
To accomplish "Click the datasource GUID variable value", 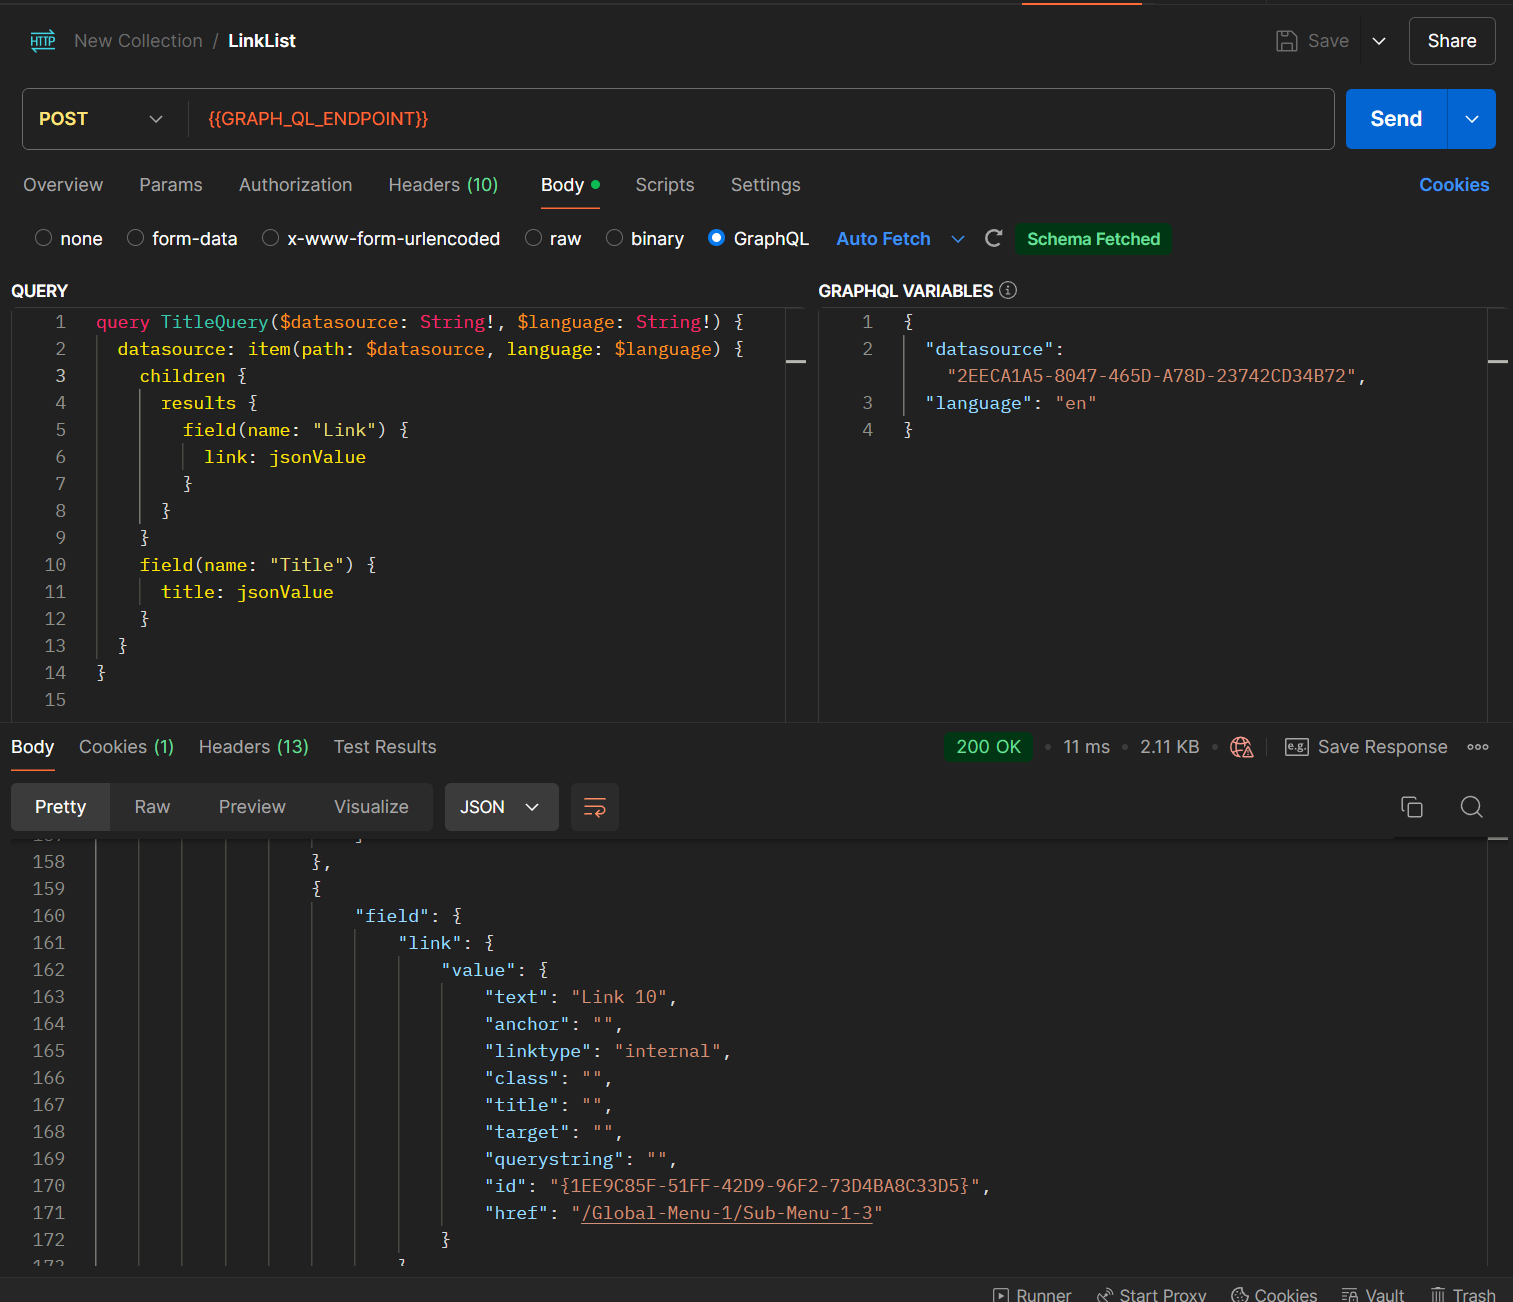I will (x=1151, y=376).
